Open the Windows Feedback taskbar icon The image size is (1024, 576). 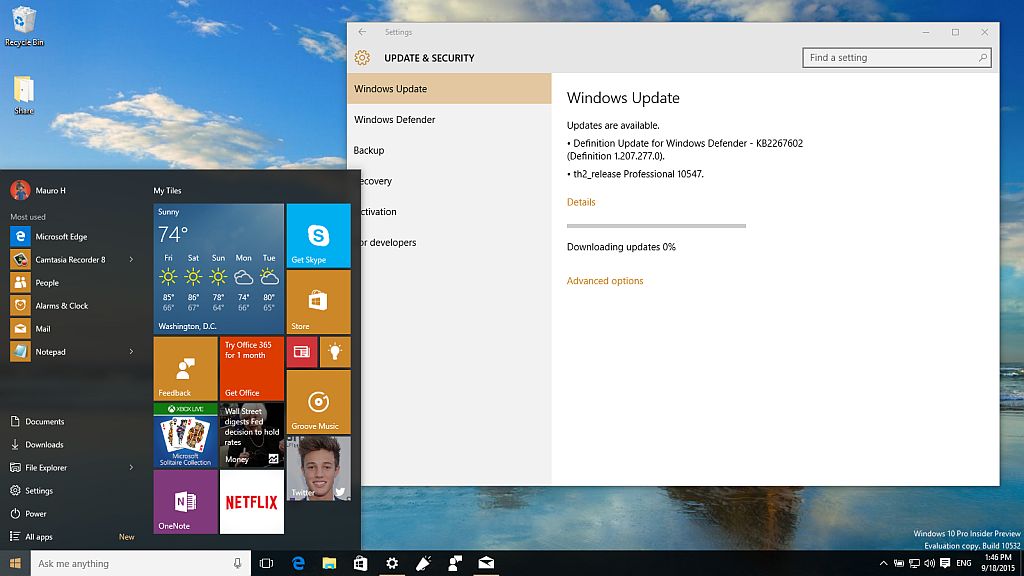pos(423,563)
